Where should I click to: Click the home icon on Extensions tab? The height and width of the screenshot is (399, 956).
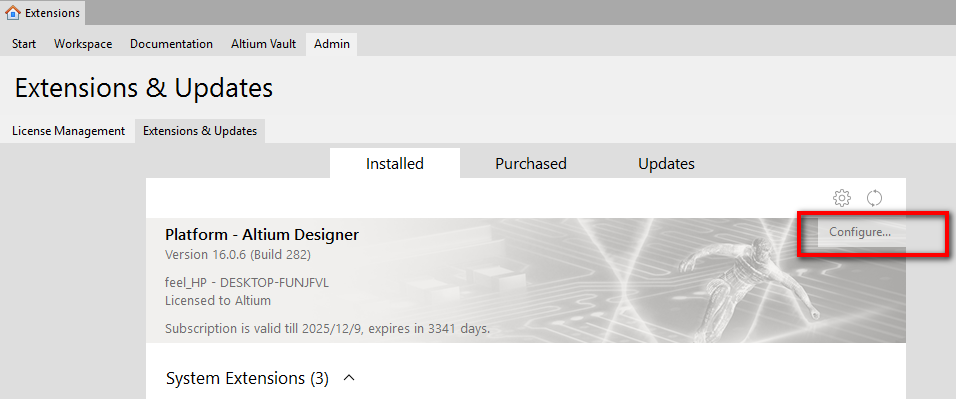pyautogui.click(x=13, y=12)
